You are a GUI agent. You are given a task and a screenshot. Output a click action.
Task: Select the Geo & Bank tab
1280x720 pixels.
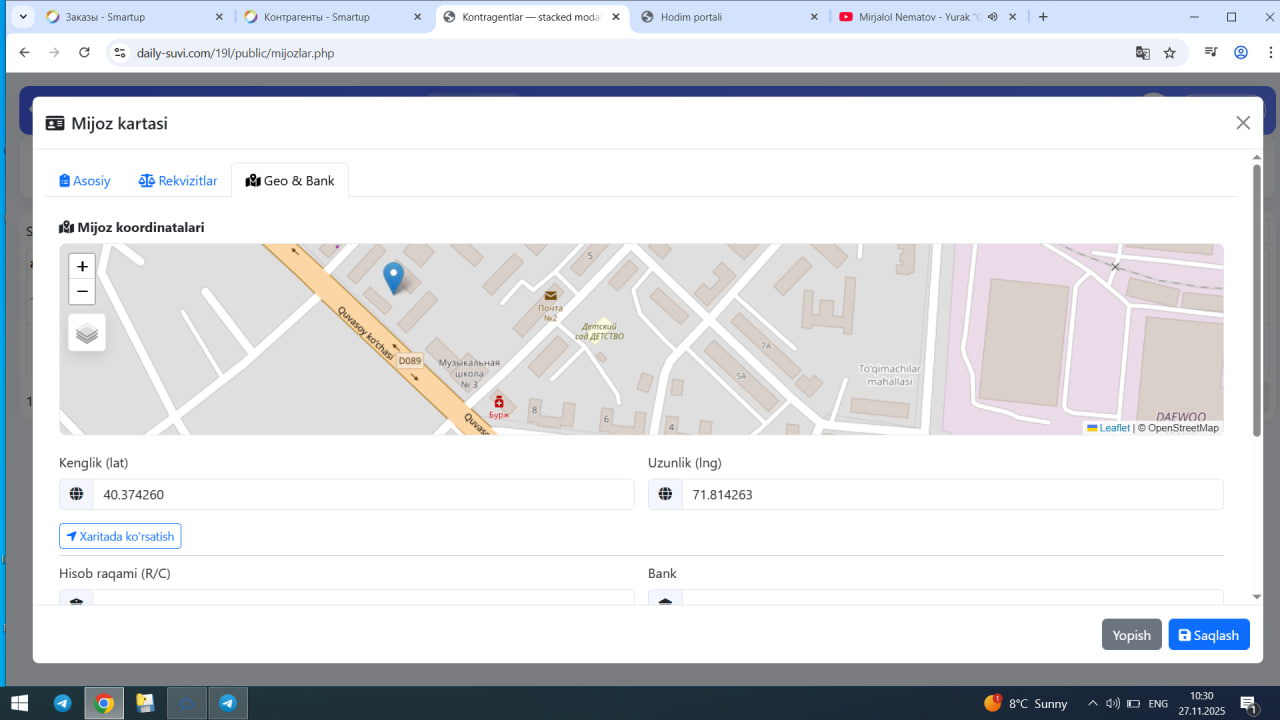coord(290,181)
